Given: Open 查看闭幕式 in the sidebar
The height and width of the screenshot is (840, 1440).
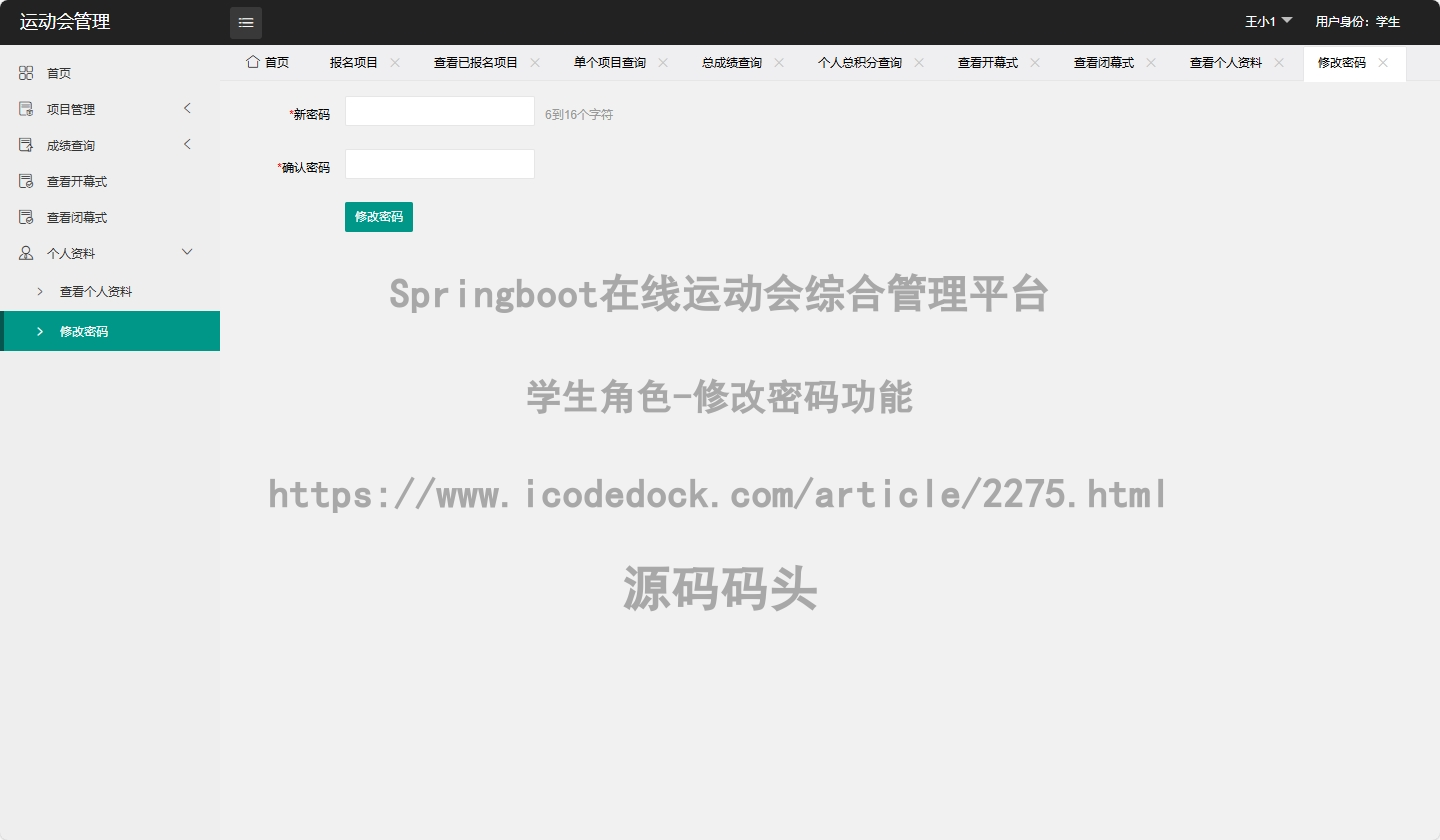Looking at the screenshot, I should pos(110,217).
